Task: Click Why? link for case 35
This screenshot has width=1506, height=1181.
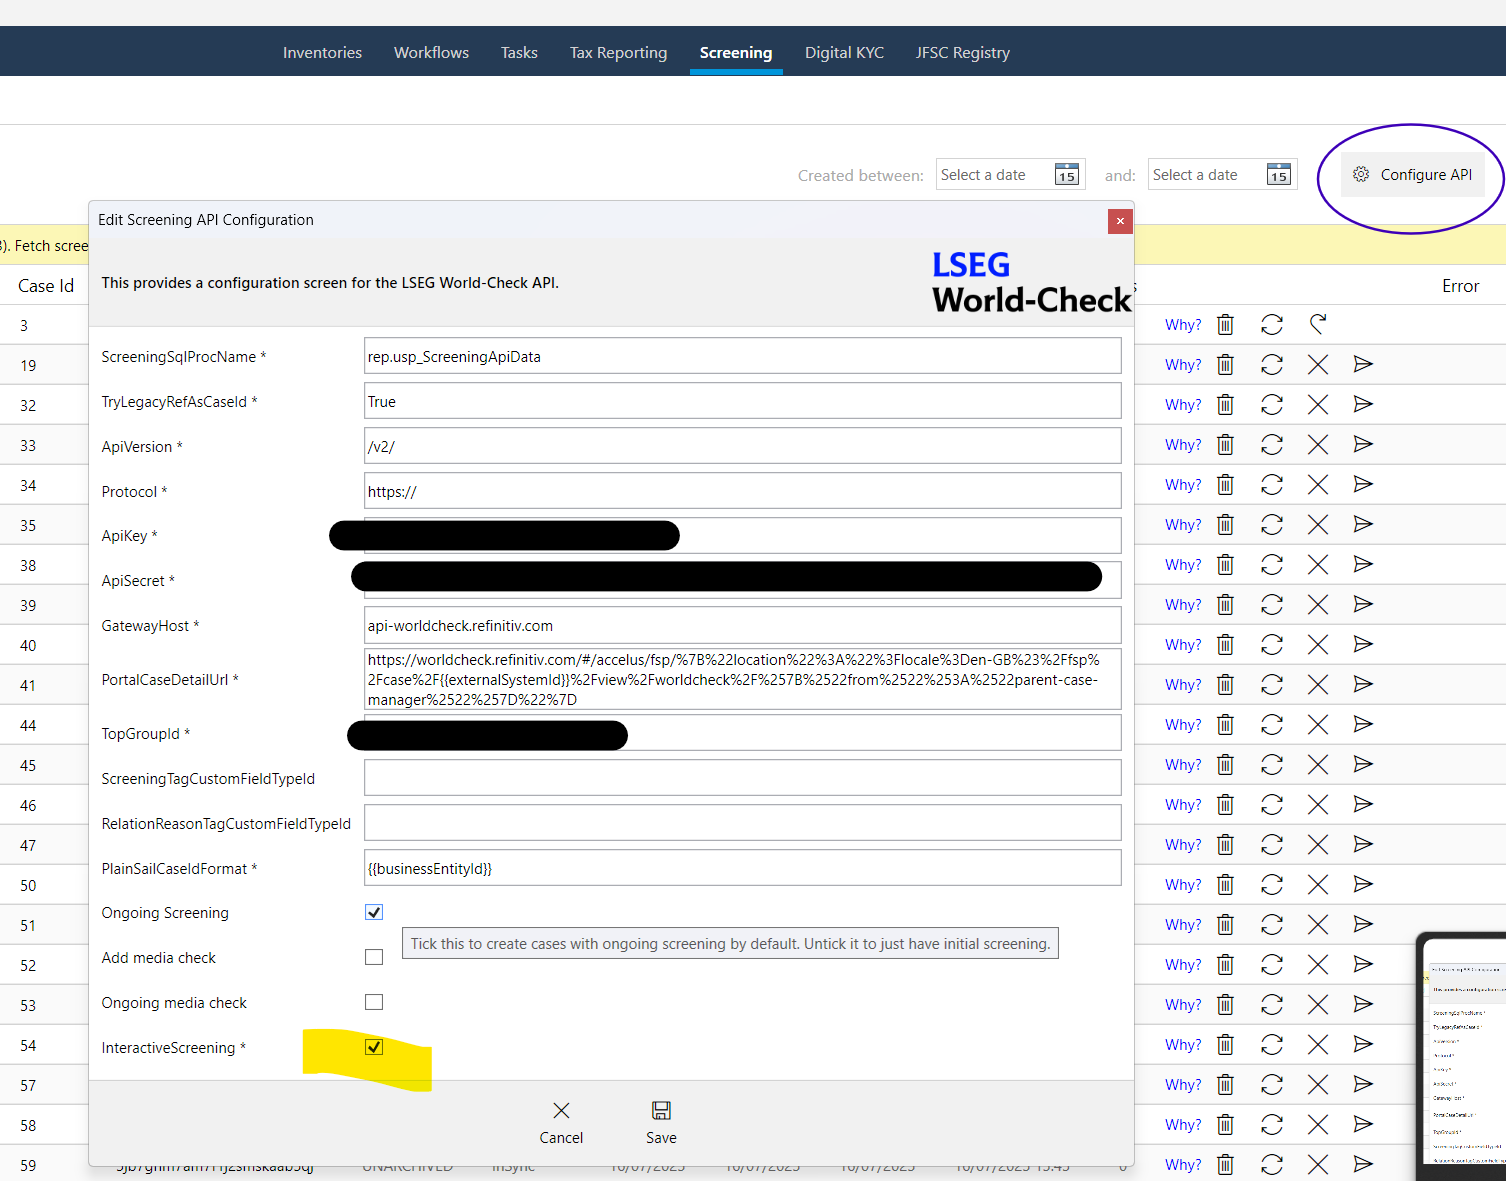Action: coord(1183,525)
